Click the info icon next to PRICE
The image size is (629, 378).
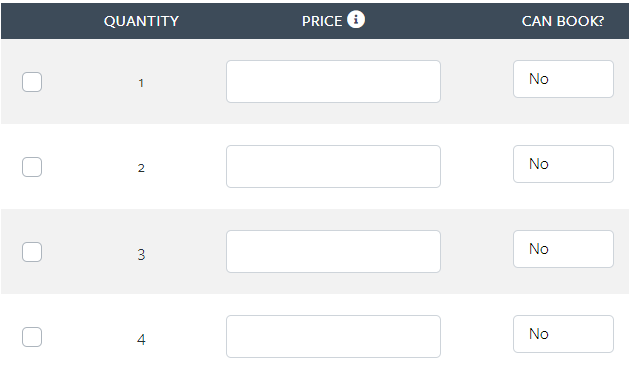point(356,19)
